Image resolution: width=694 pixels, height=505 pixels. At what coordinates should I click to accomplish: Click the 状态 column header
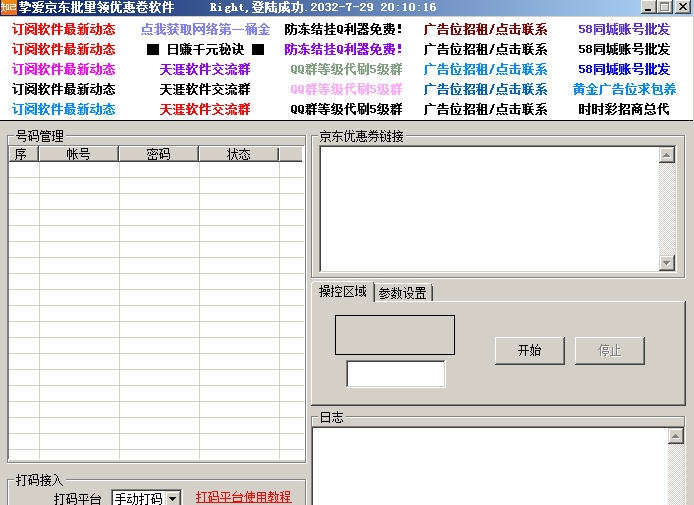click(239, 154)
